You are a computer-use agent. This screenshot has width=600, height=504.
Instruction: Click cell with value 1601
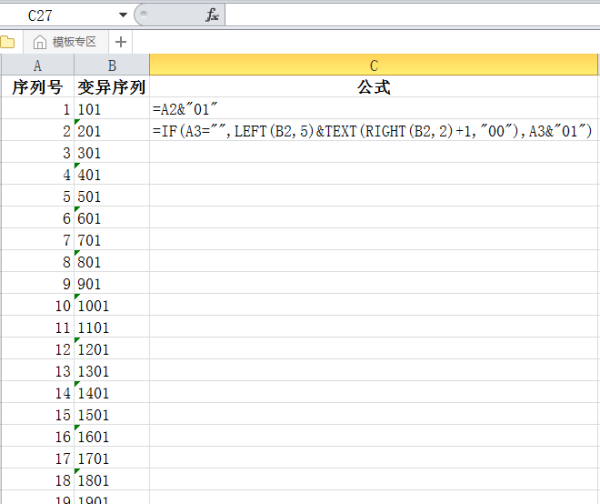coord(112,436)
